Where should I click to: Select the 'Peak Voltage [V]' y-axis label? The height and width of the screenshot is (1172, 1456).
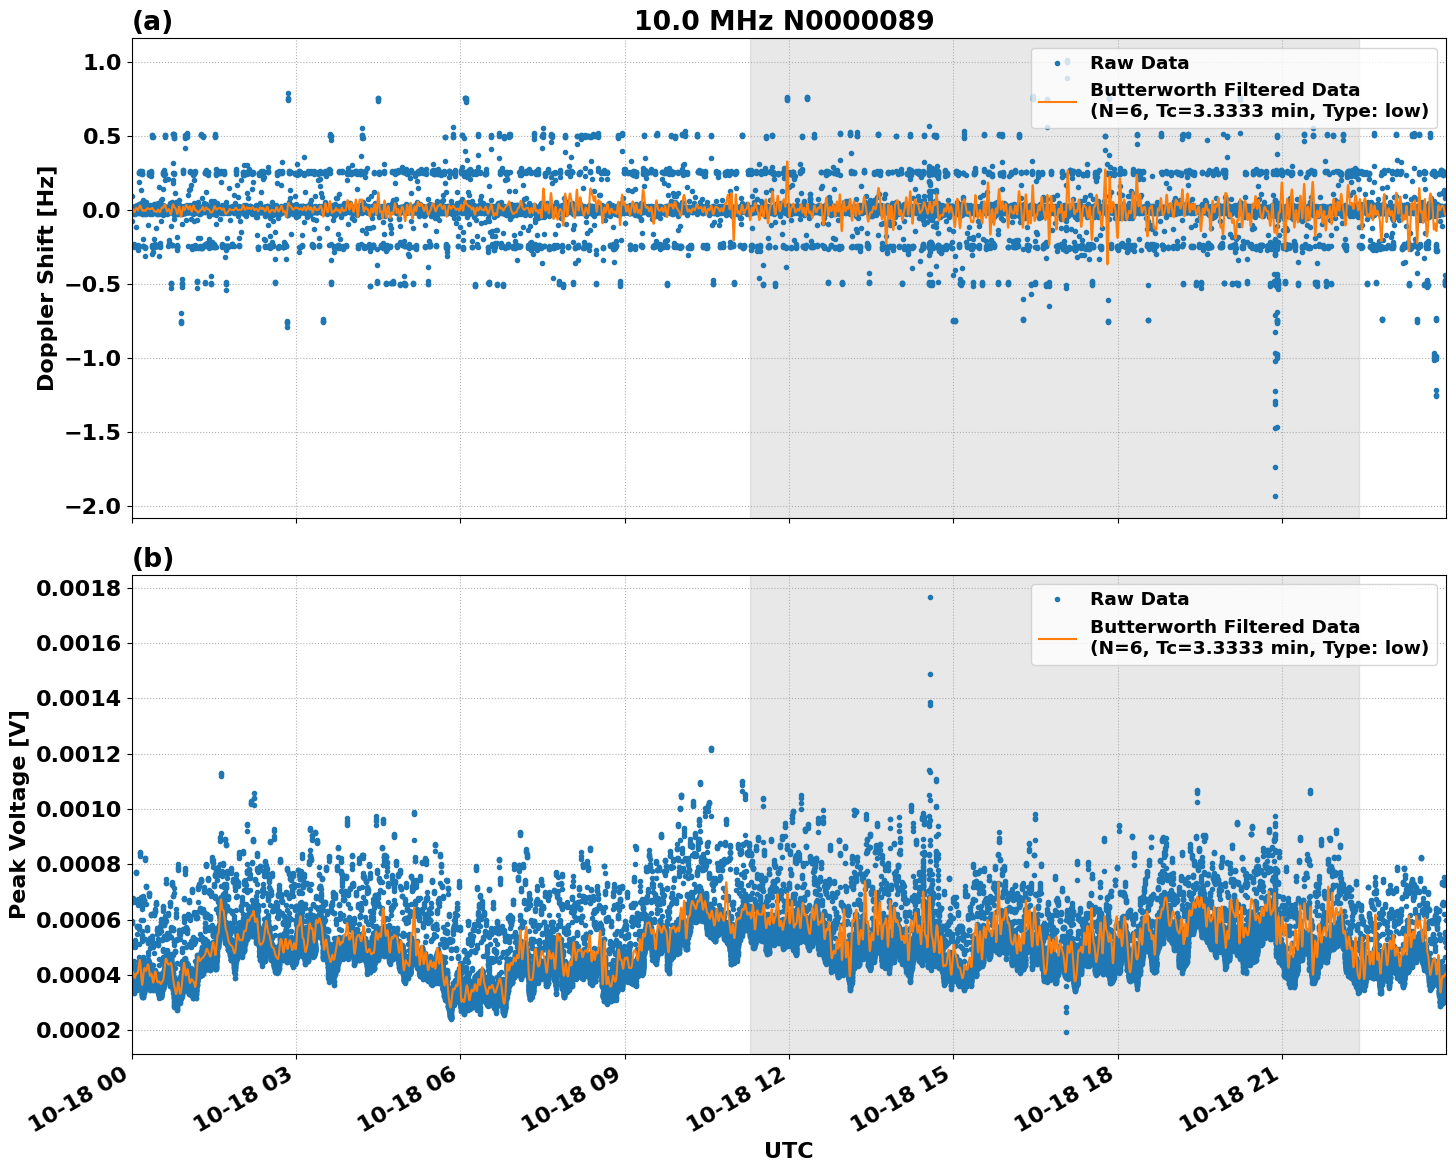pyautogui.click(x=18, y=814)
